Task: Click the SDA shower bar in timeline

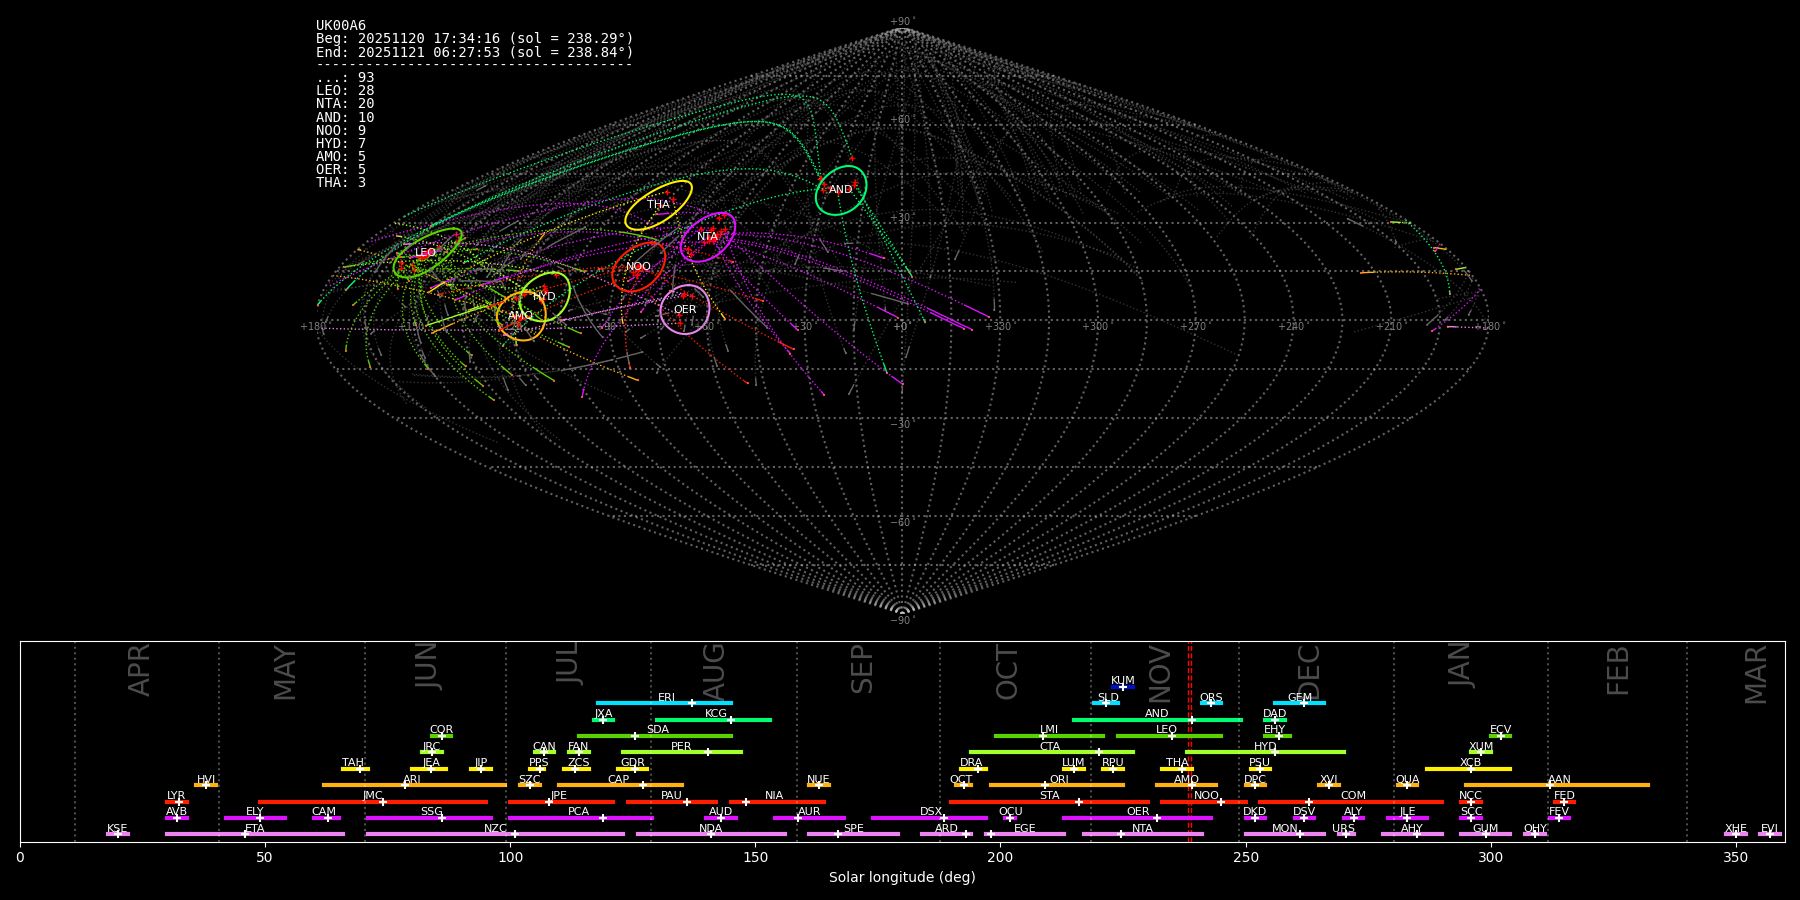Action: point(655,736)
